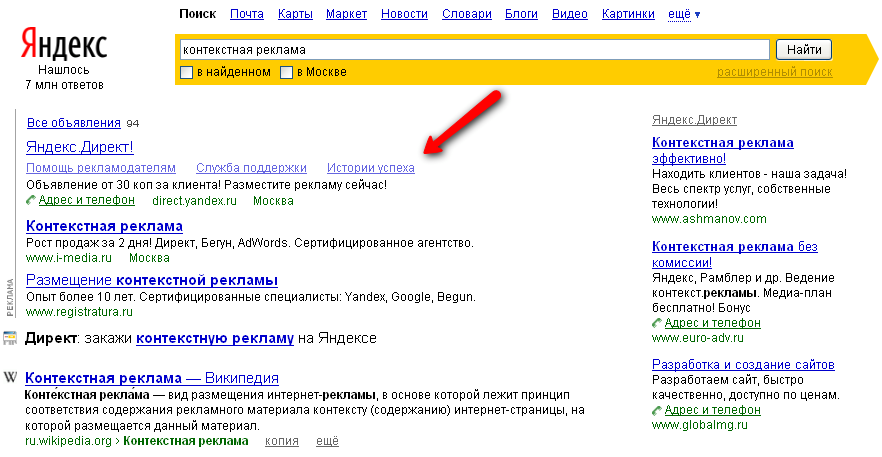Open the Почта service tab
The image size is (882, 457).
pos(247,14)
